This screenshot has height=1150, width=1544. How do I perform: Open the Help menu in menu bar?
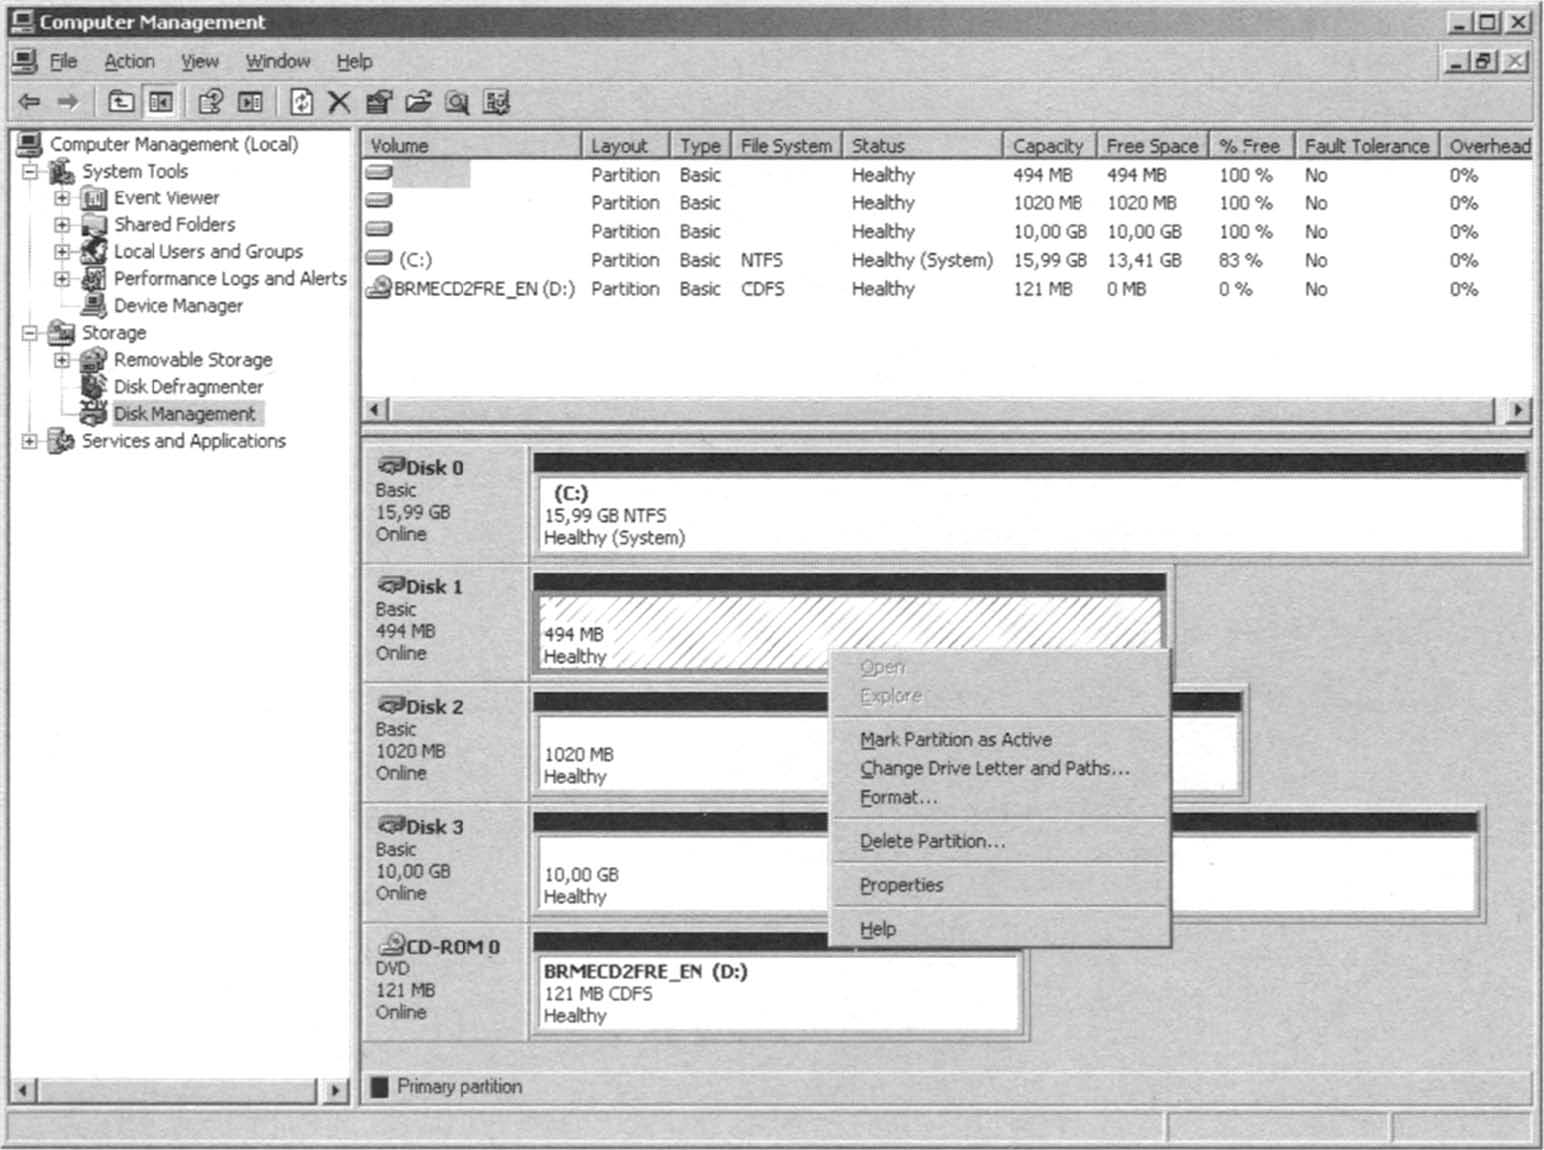click(x=354, y=61)
